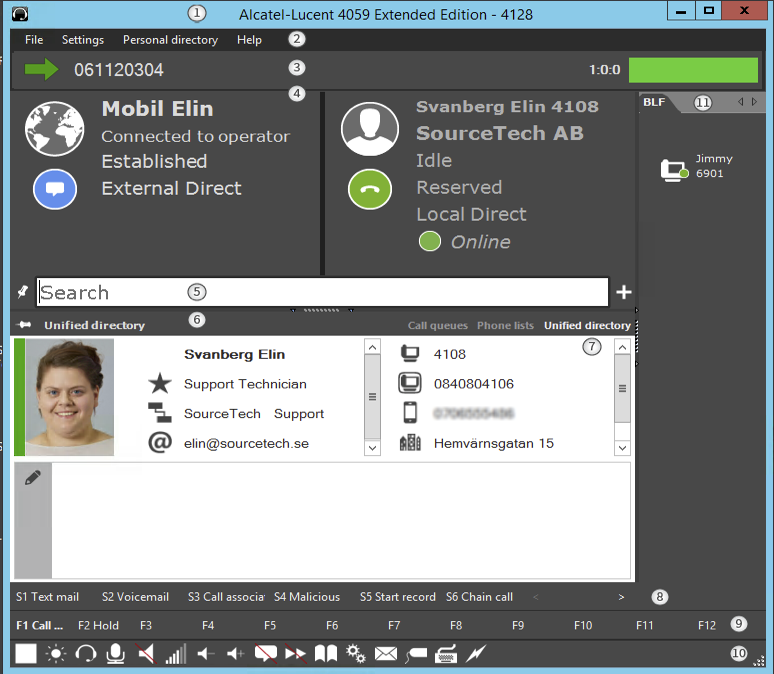
Task: Click the lightning bolt icon
Action: click(476, 654)
